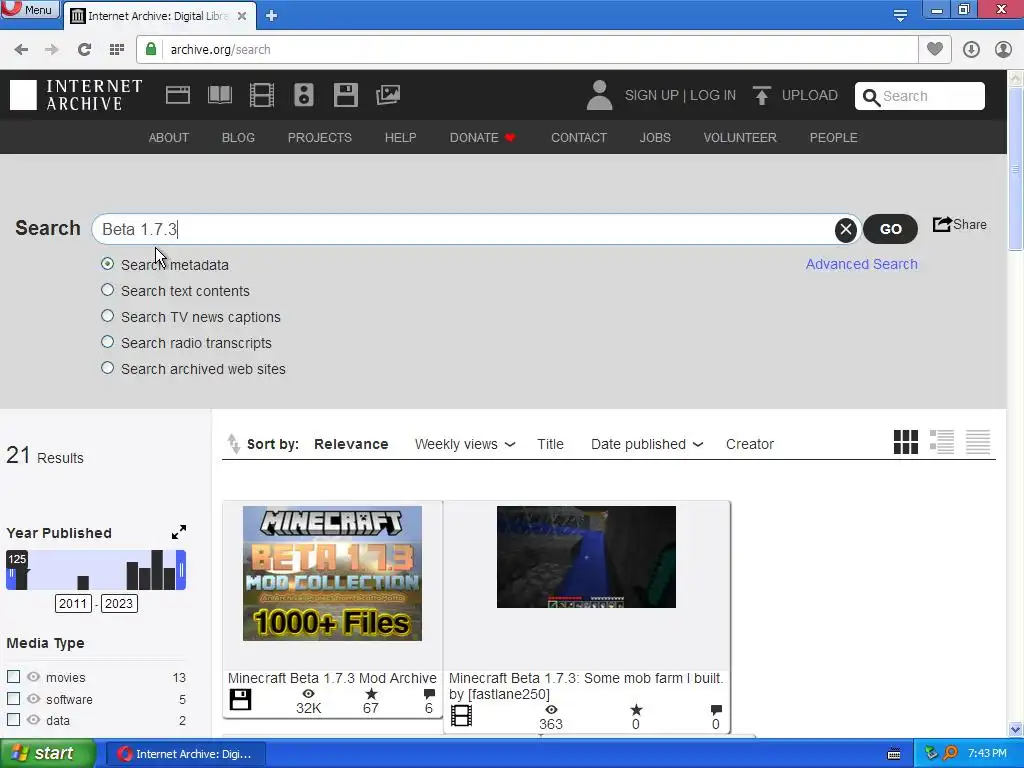This screenshot has height=768, width=1024.
Task: Open the PEOPLE page
Action: point(834,138)
